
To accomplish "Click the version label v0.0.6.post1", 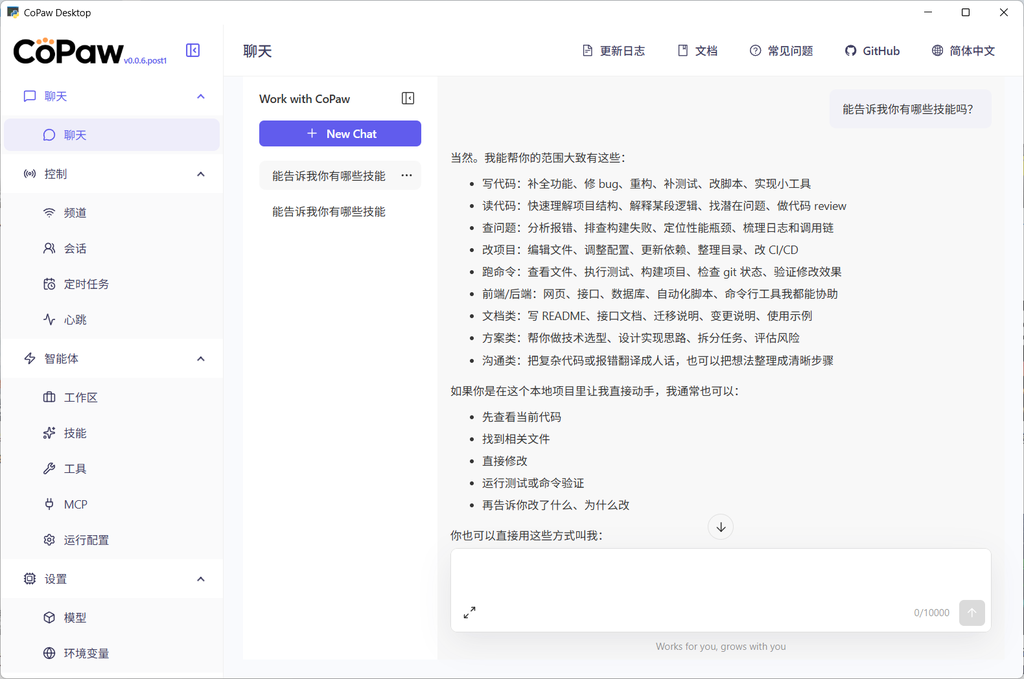I will (145, 61).
